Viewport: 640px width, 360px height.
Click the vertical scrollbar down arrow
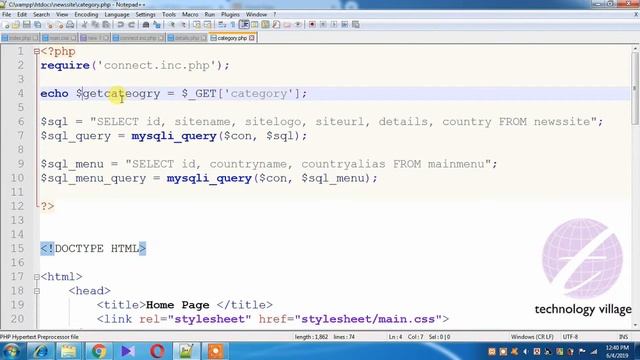coord(635,325)
